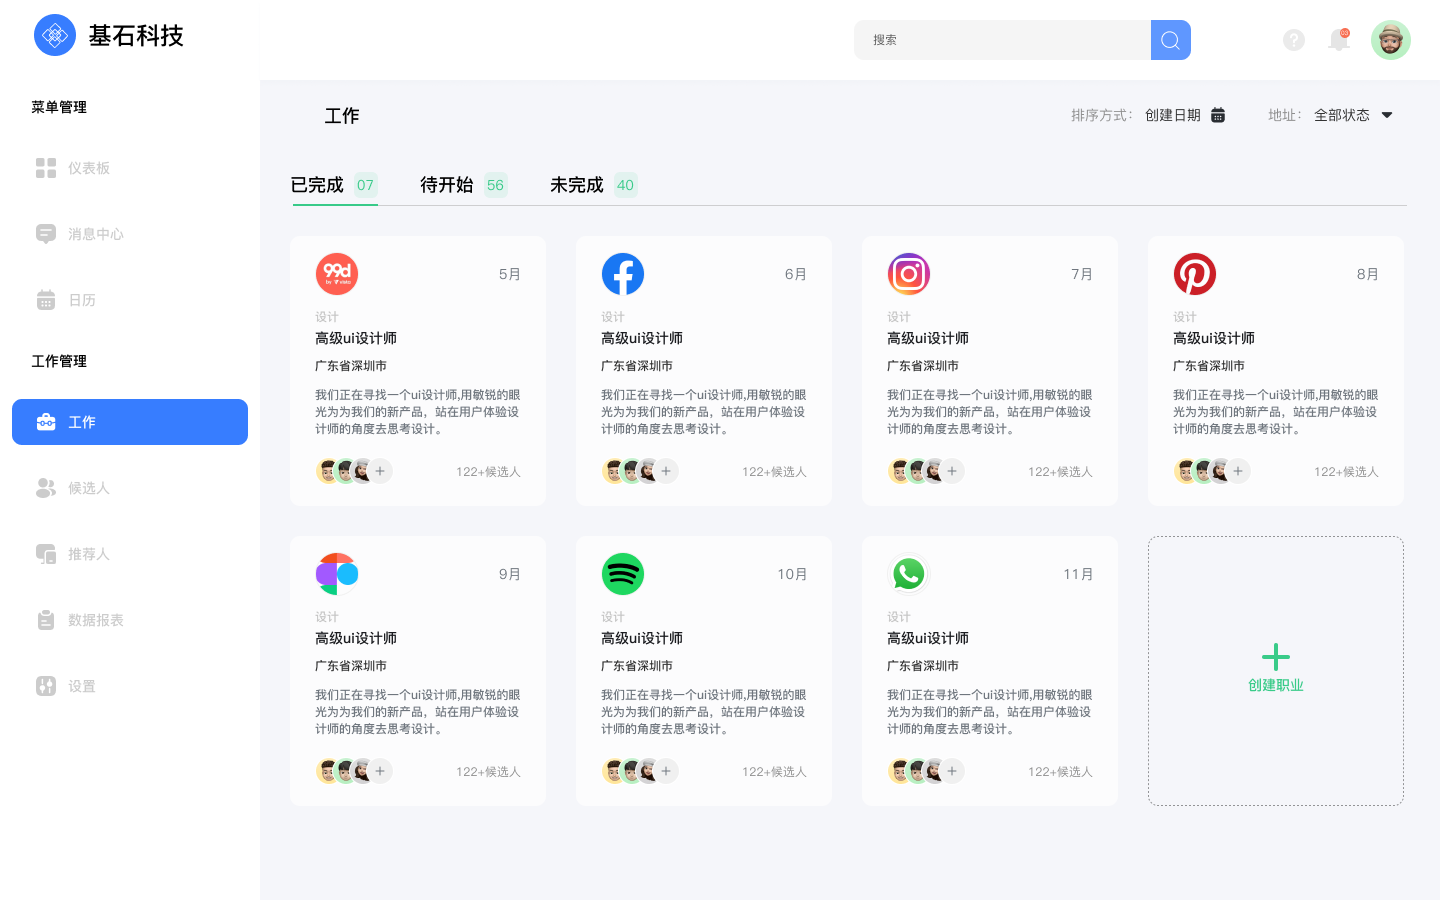1440x900 pixels.
Task: Open 122+候选人 on the 7月 card
Action: point(1060,472)
